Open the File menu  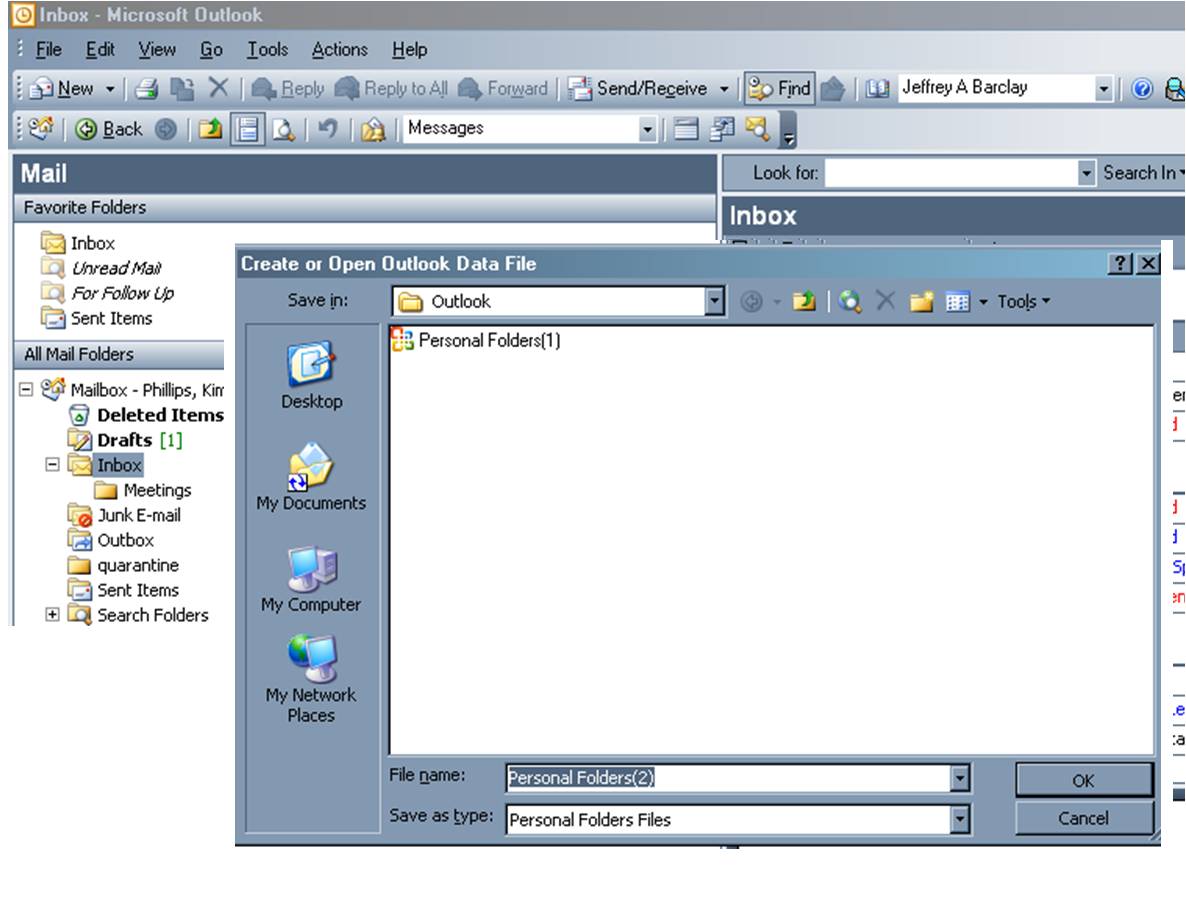[x=48, y=50]
